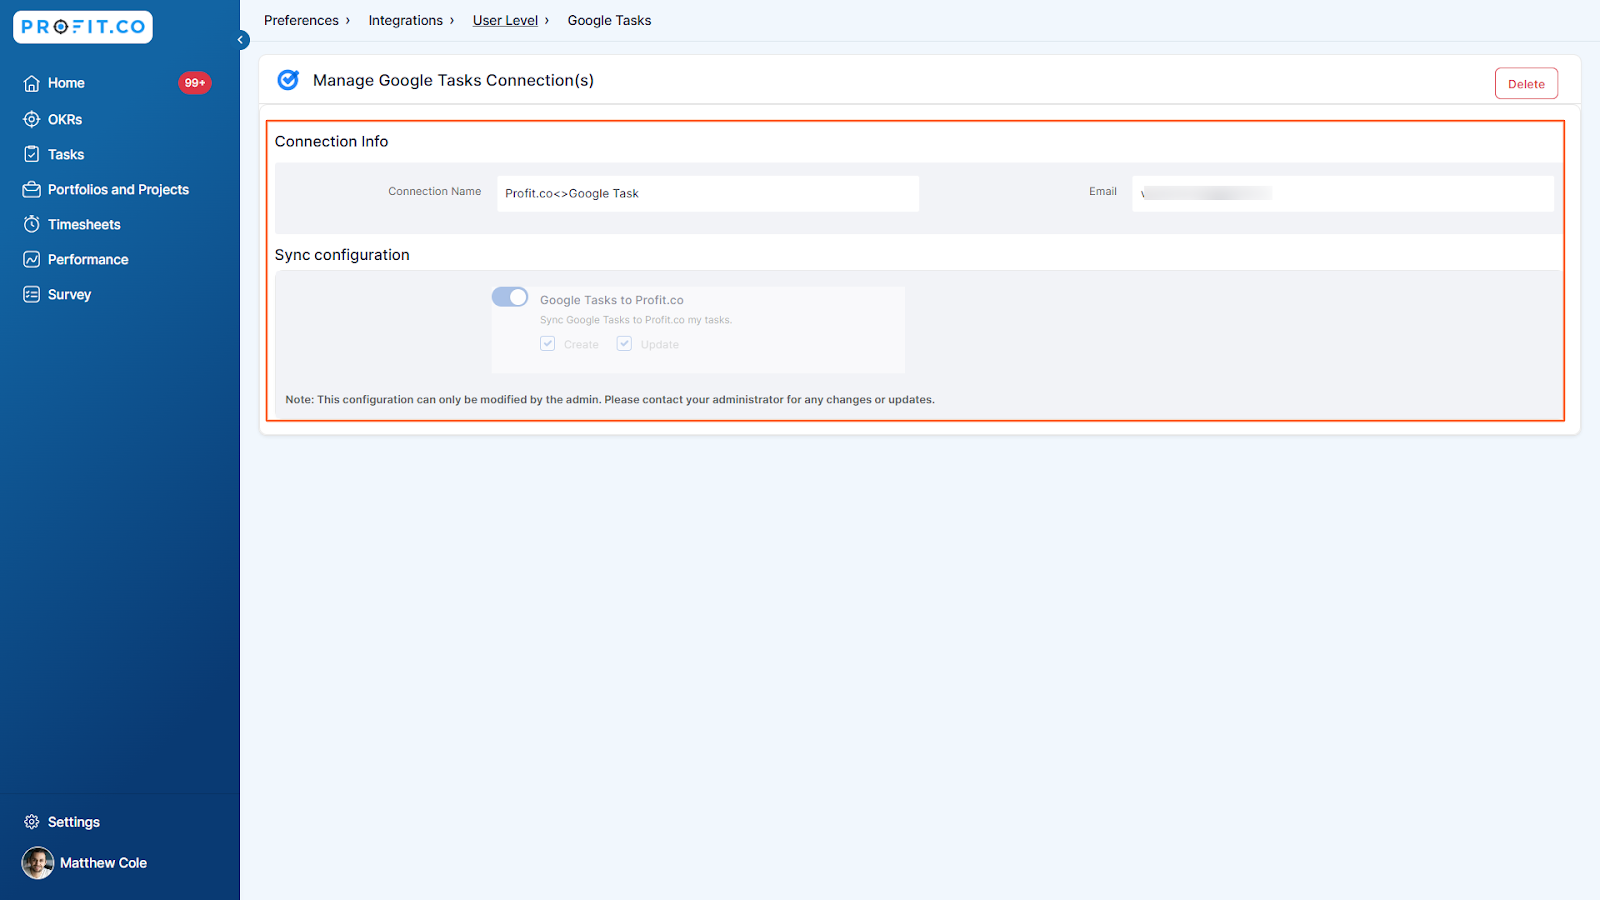The image size is (1600, 900).
Task: Toggle Google Tasks to Profit.co sync switch
Action: pyautogui.click(x=510, y=297)
